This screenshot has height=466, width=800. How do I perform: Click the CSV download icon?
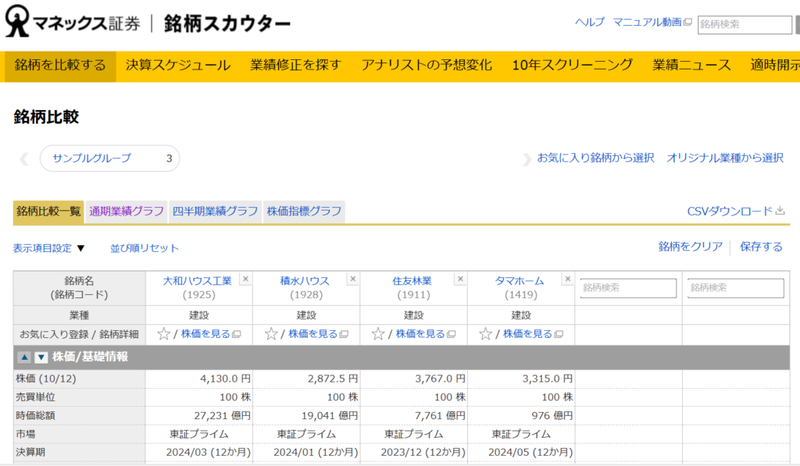(x=780, y=211)
